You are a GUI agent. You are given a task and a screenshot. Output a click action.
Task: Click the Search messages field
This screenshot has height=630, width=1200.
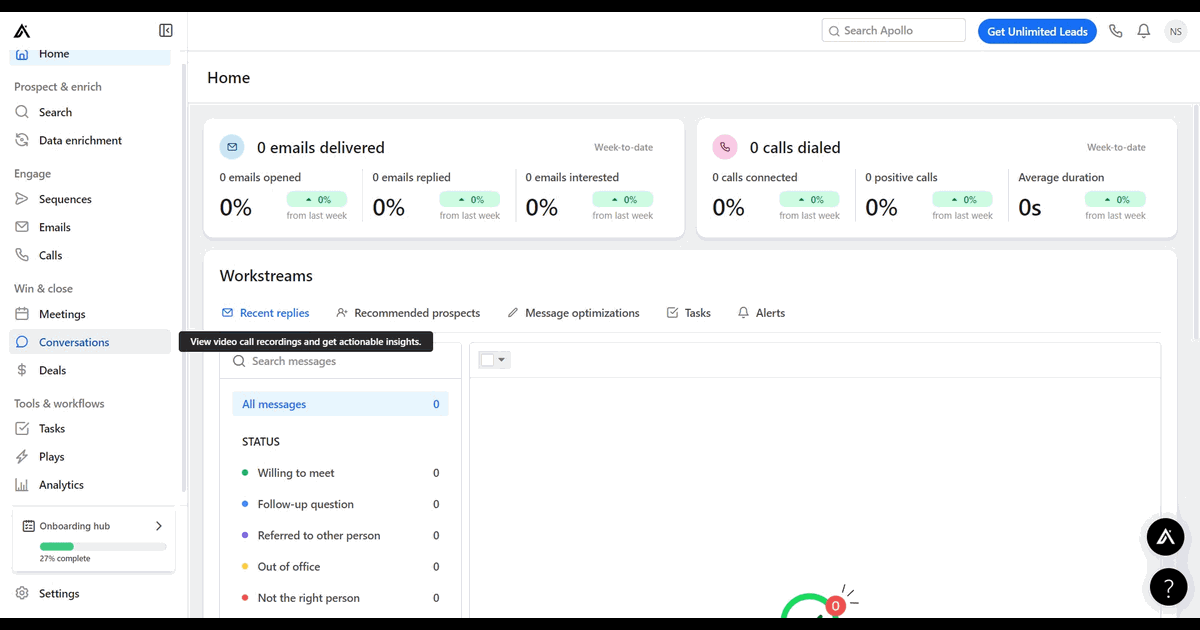(340, 361)
